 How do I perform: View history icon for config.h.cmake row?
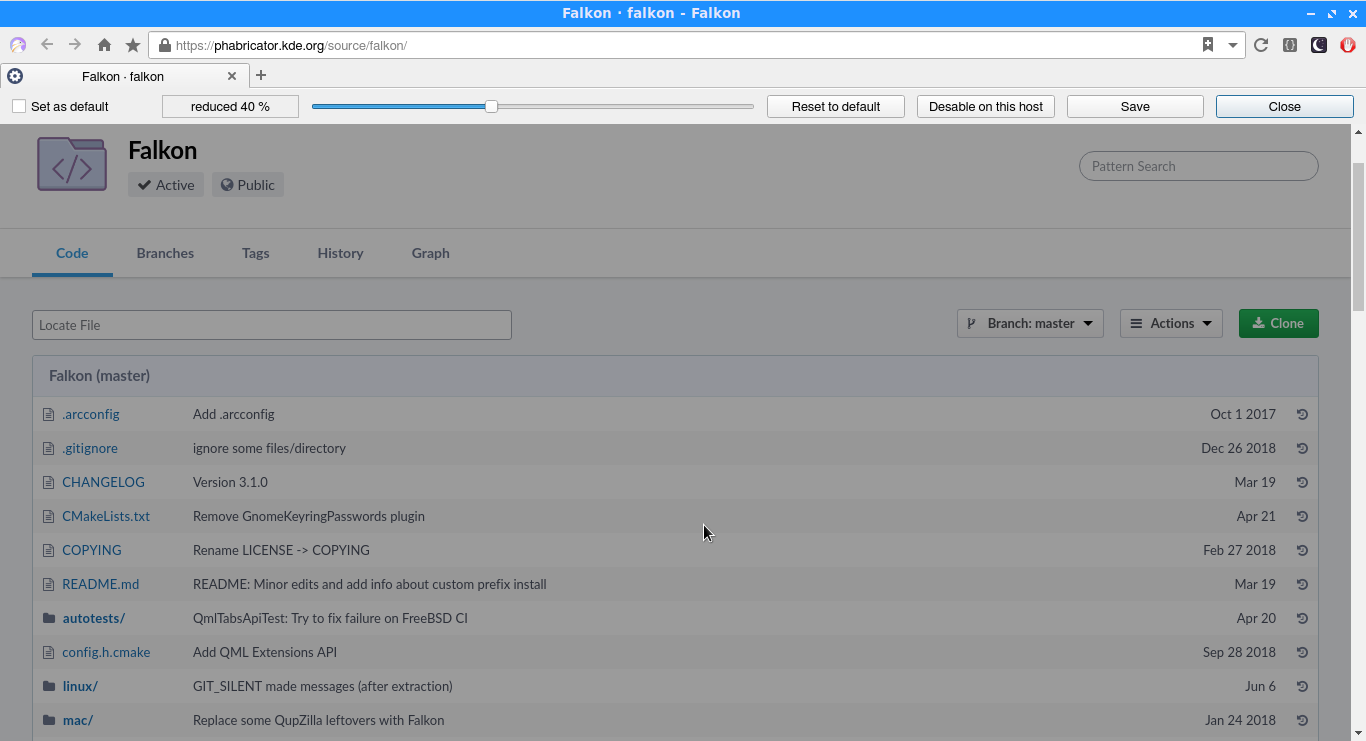tap(1302, 652)
